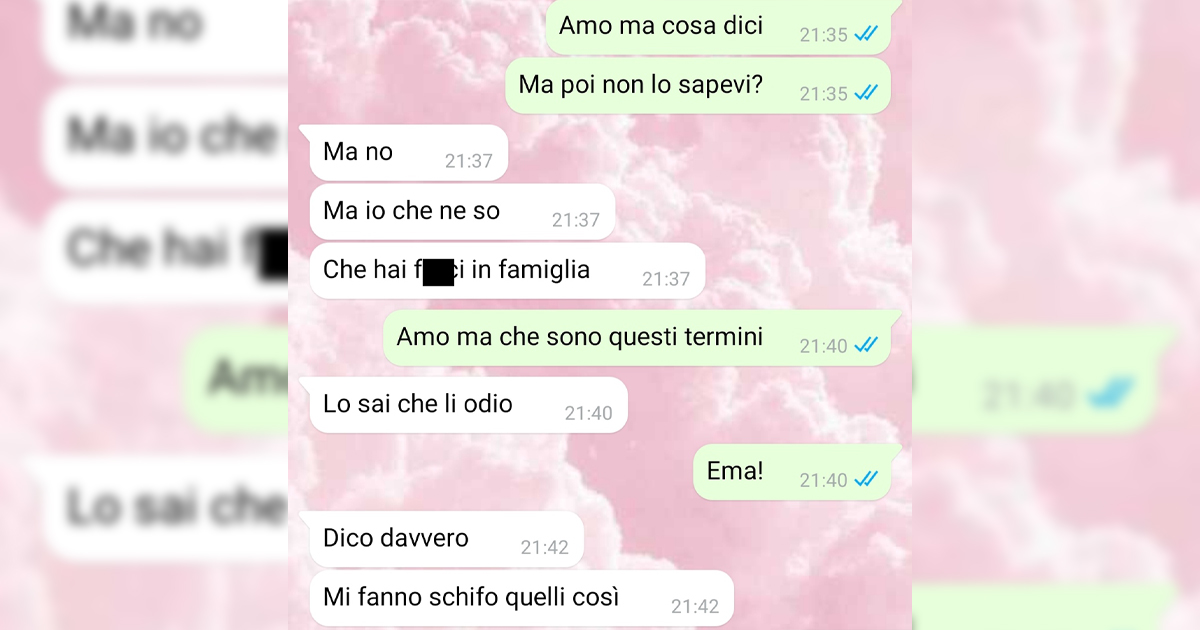The height and width of the screenshot is (630, 1200).
Task: Click the black censor box in message
Action: [x=438, y=272]
